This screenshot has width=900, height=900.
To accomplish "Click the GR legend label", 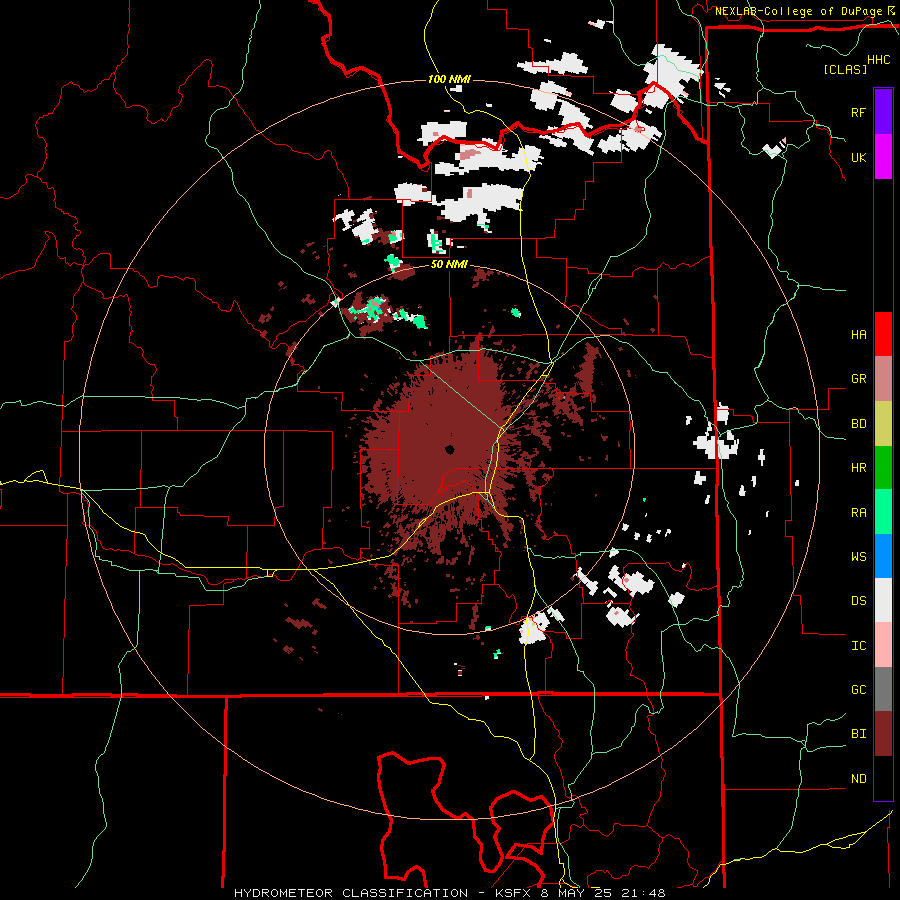I will 858,379.
